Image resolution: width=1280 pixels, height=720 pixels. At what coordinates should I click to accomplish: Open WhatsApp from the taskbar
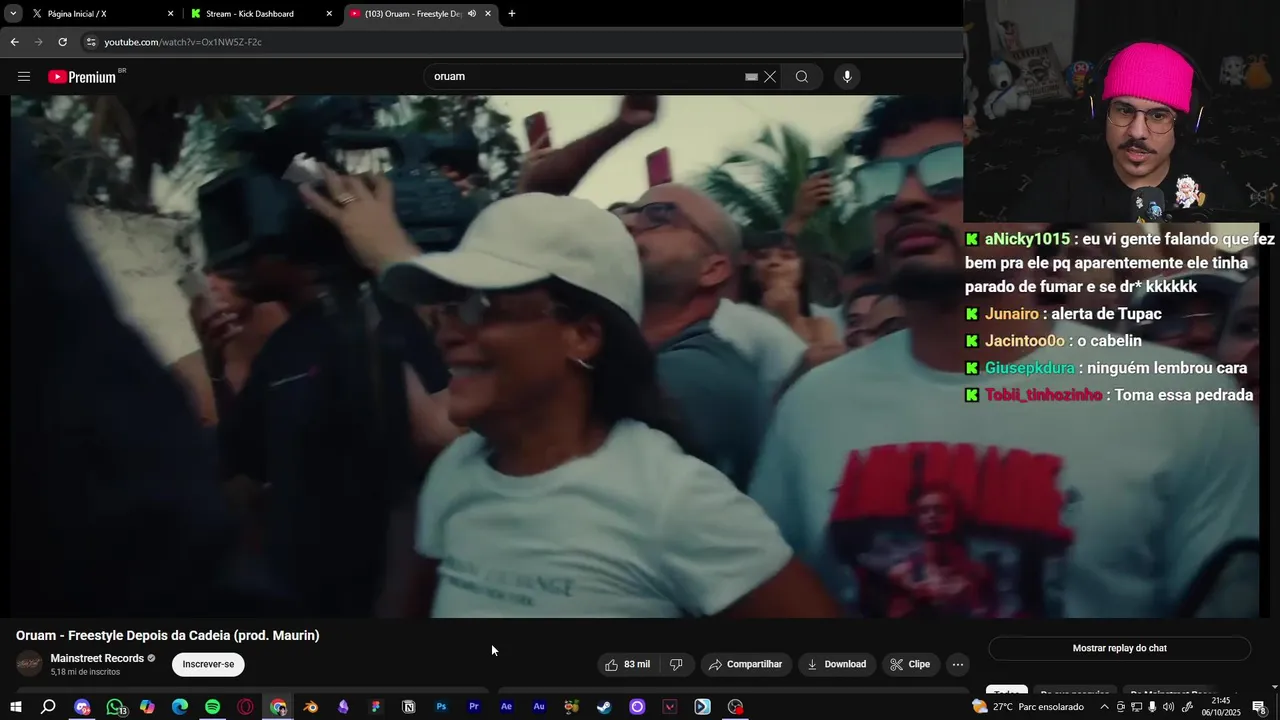(x=115, y=707)
